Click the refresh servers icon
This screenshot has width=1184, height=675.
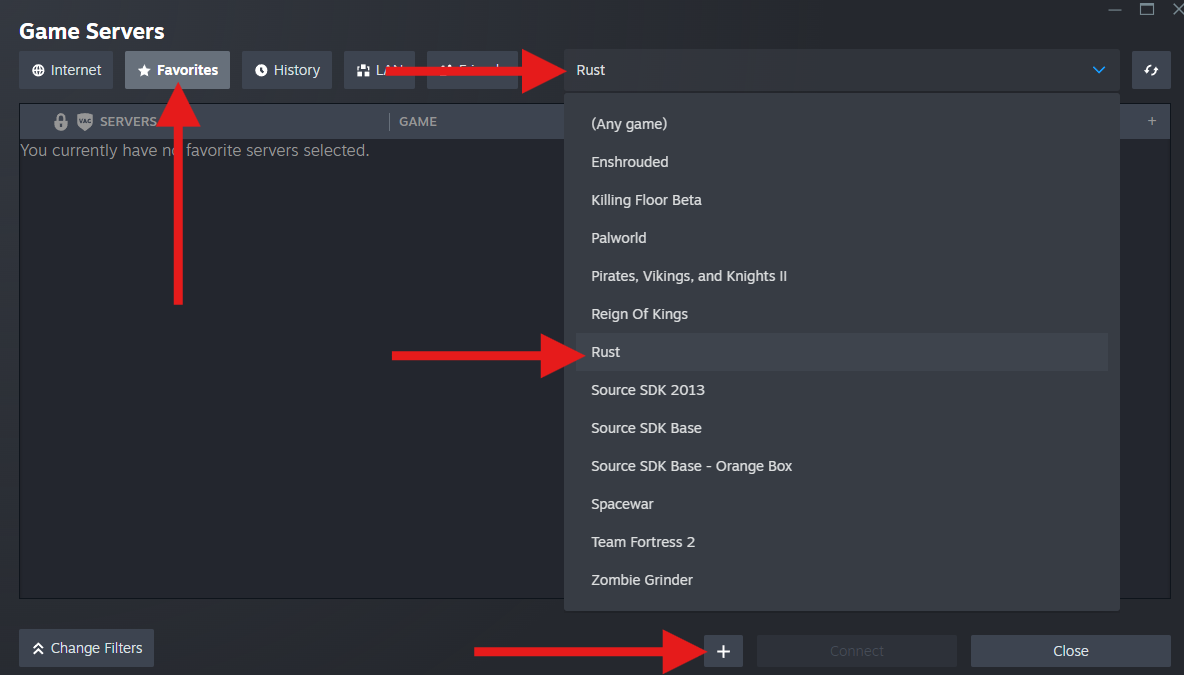click(x=1151, y=70)
